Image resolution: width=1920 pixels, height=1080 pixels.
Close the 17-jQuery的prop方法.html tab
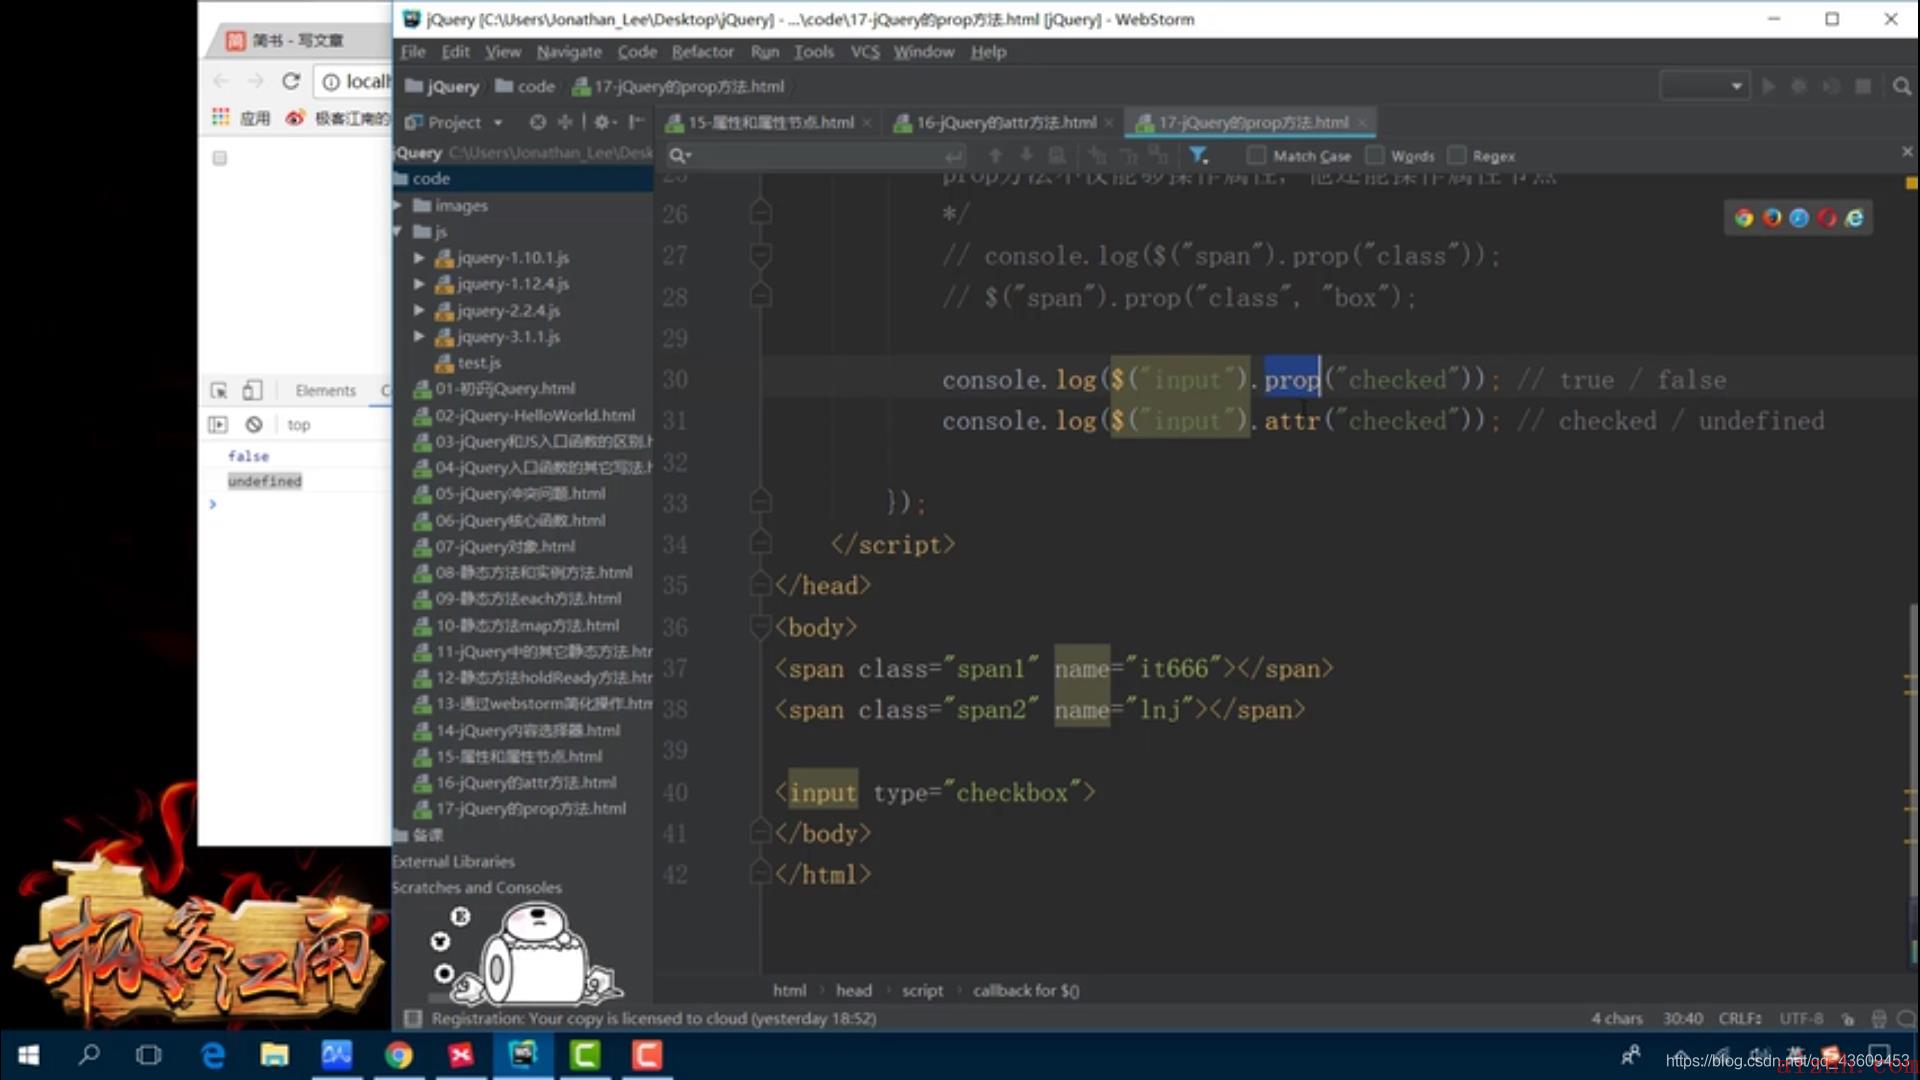click(x=1362, y=123)
